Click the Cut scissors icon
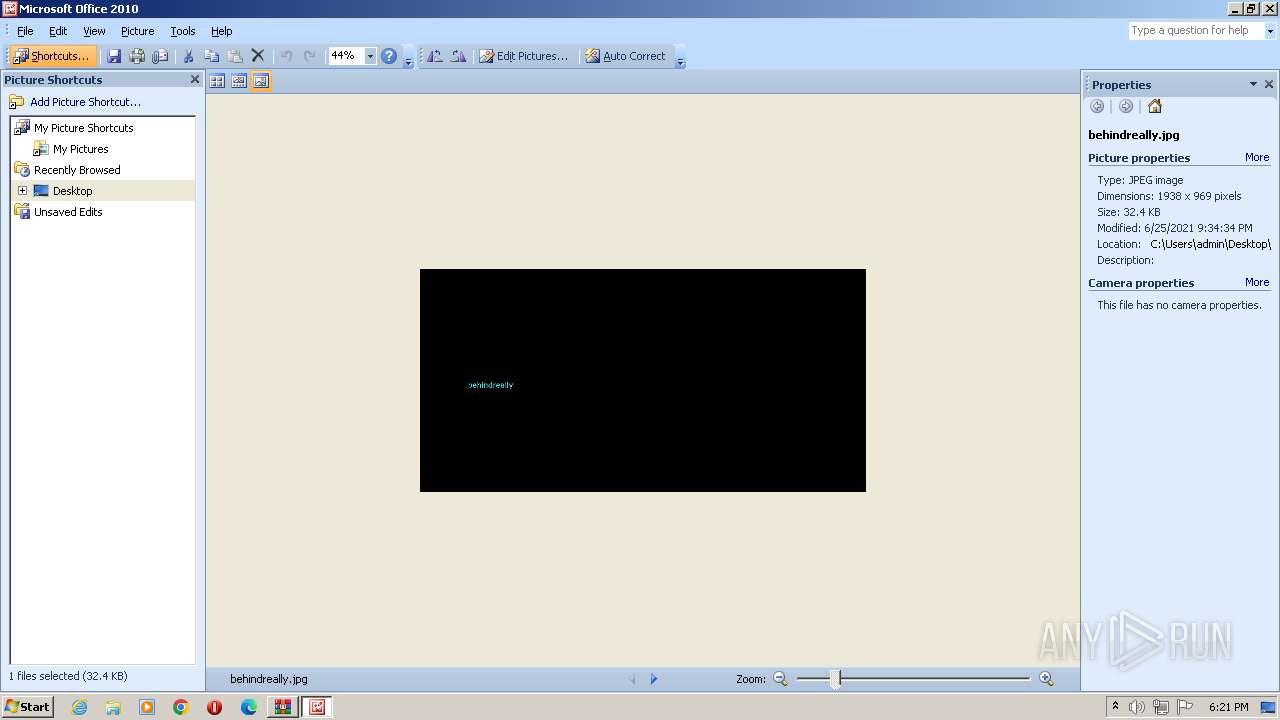Image resolution: width=1280 pixels, height=720 pixels. 188,56
